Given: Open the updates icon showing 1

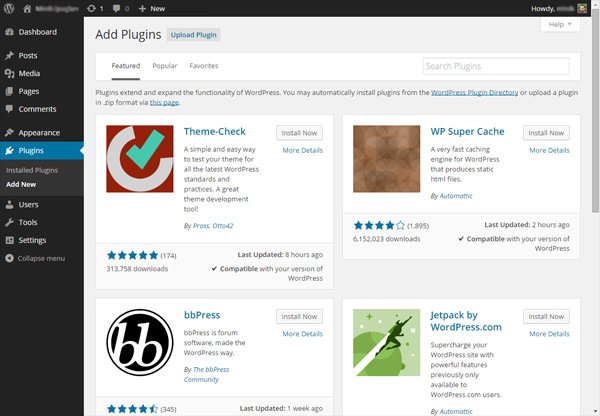Looking at the screenshot, I should pyautogui.click(x=91, y=8).
